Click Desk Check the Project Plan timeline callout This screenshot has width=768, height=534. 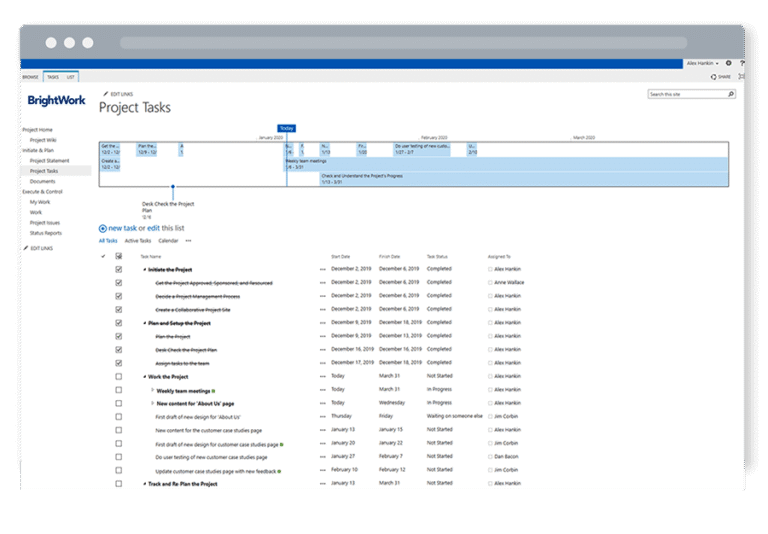coord(168,210)
